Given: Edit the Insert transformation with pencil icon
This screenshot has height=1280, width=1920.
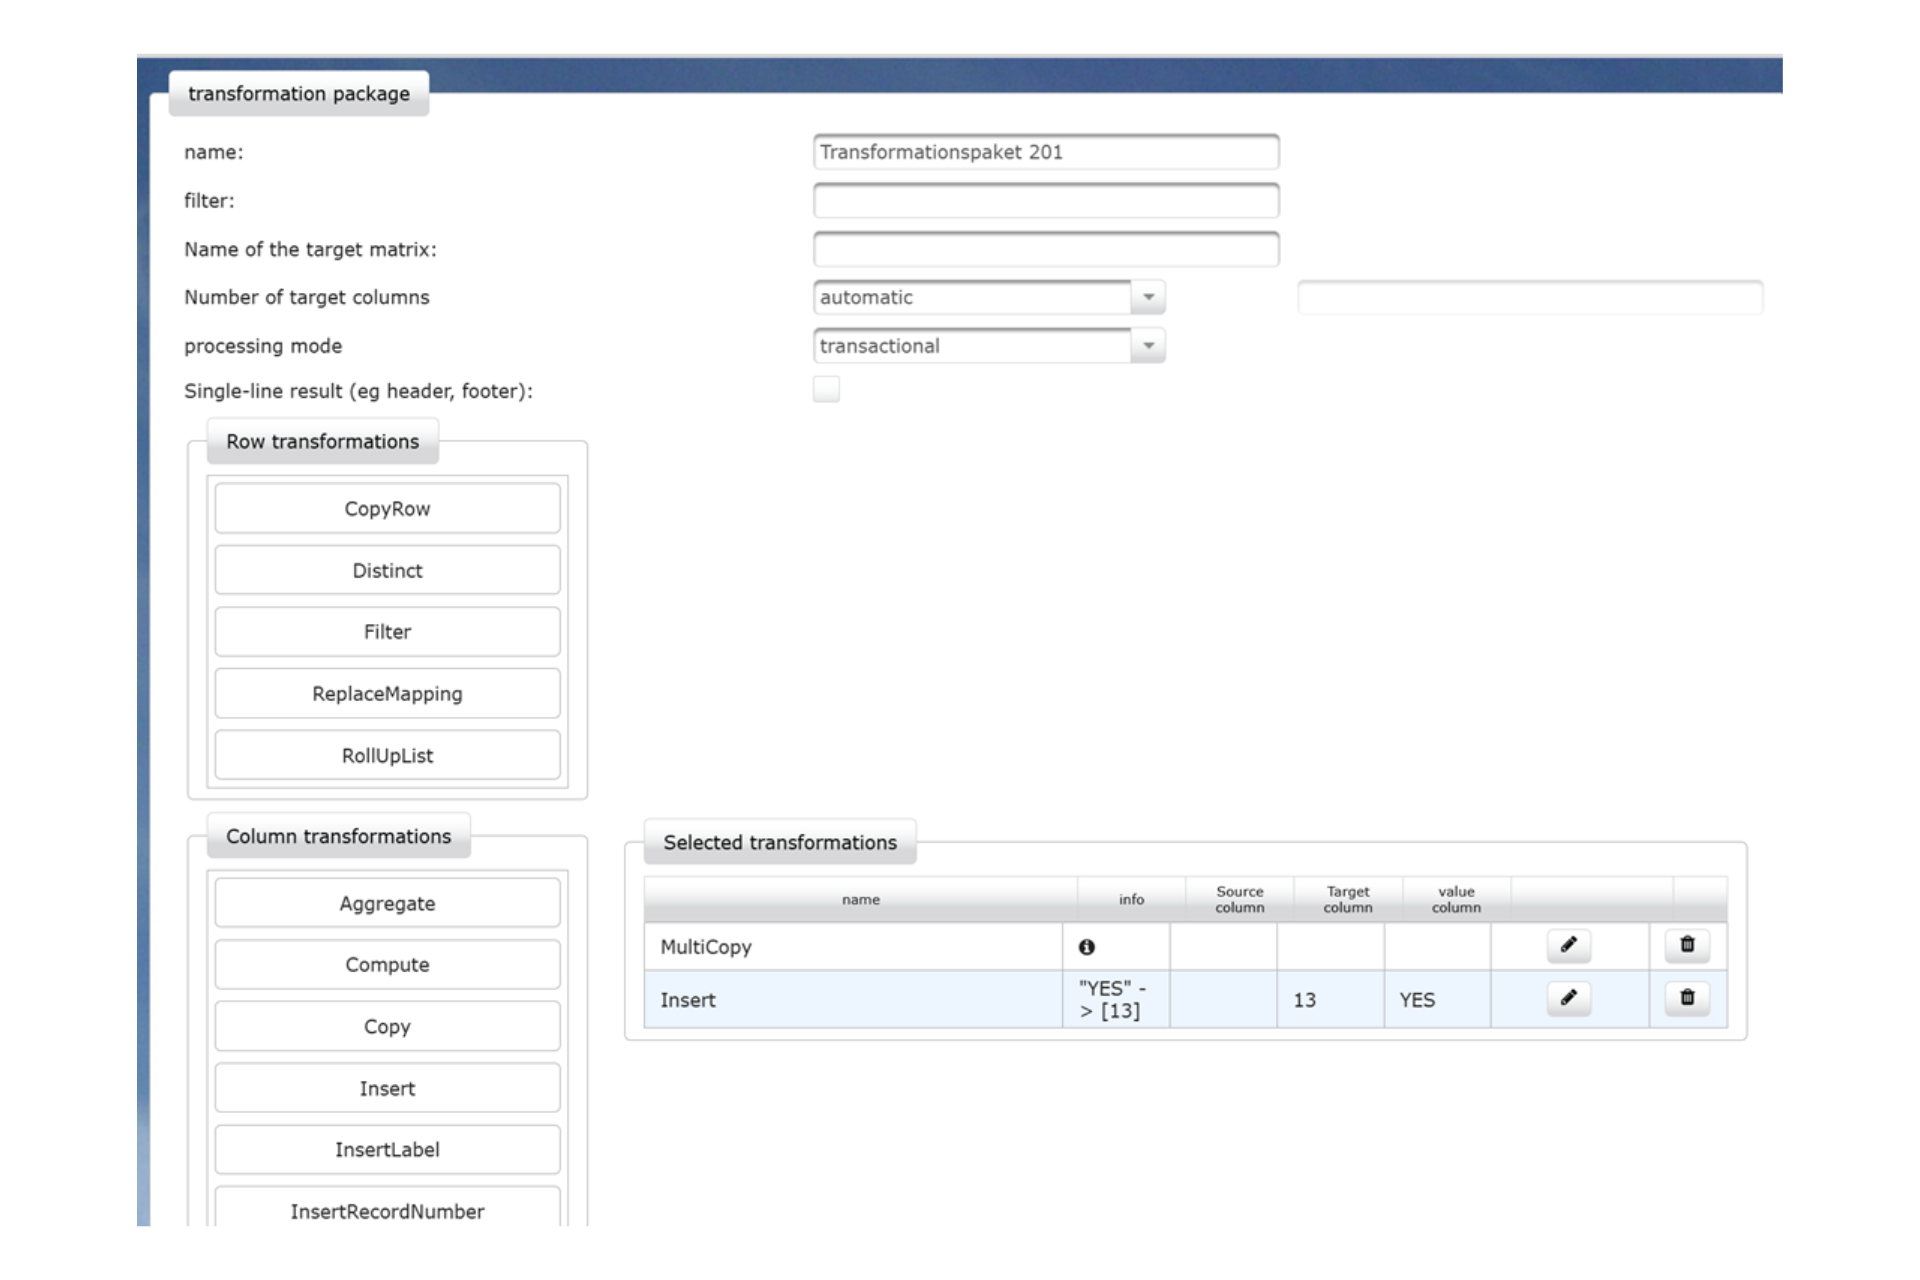Looking at the screenshot, I should 1568,999.
